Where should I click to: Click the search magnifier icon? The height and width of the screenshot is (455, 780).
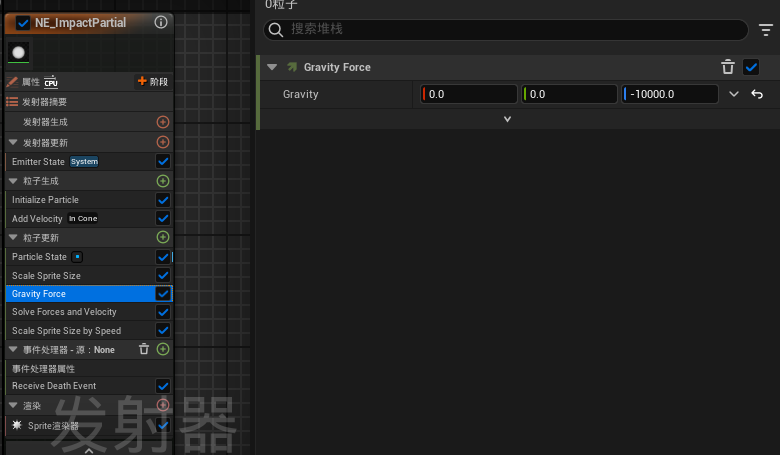click(276, 30)
